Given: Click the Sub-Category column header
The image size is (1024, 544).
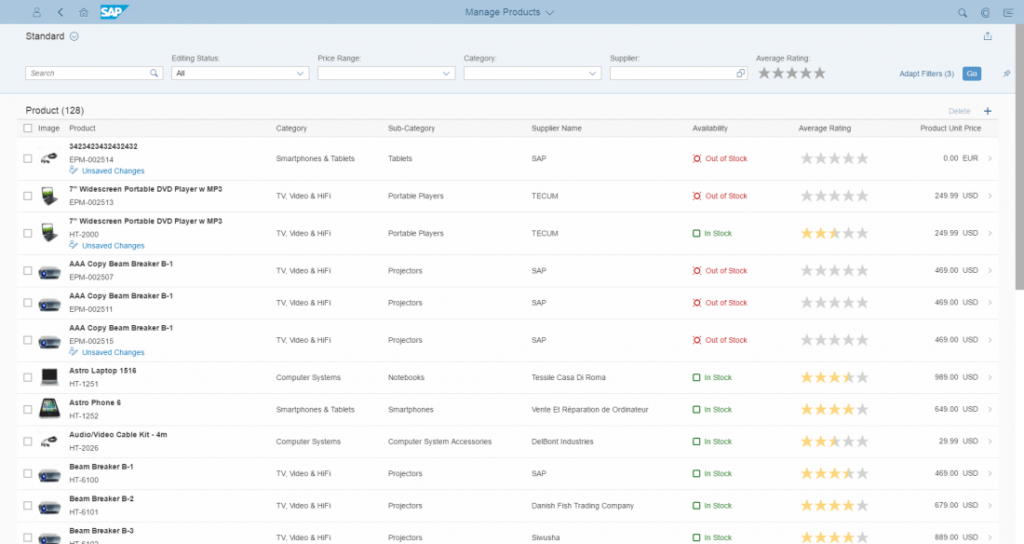Looking at the screenshot, I should [x=411, y=128].
